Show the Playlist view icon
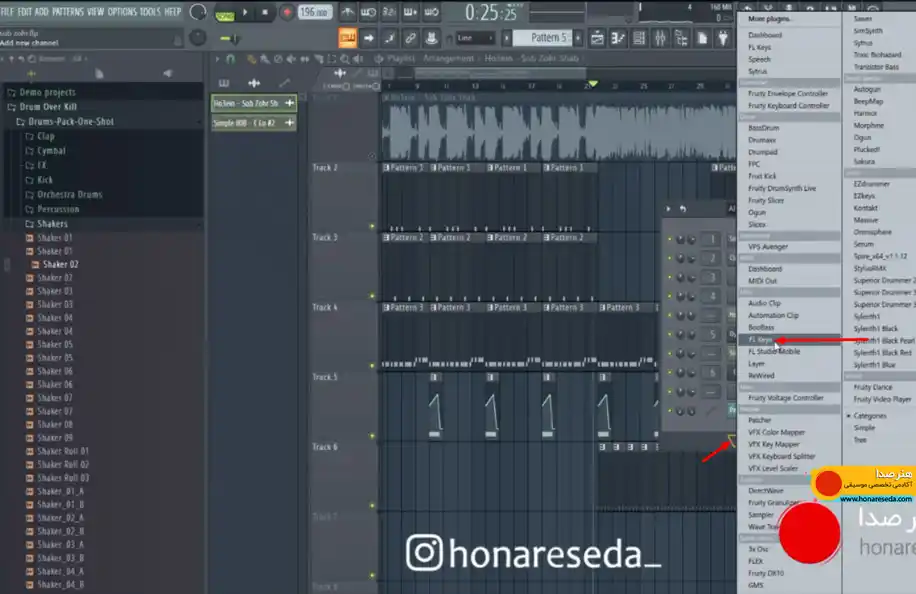The image size is (916, 594). pyautogui.click(x=597, y=39)
